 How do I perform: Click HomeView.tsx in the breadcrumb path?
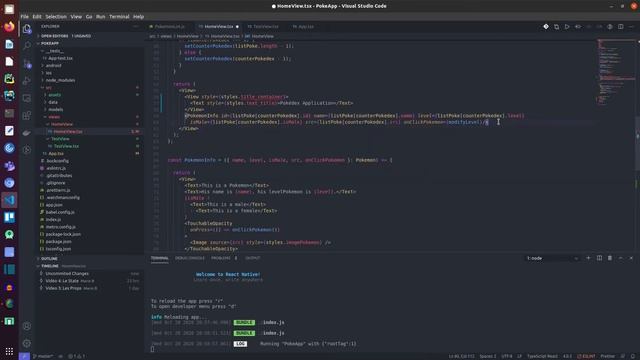pos(224,36)
